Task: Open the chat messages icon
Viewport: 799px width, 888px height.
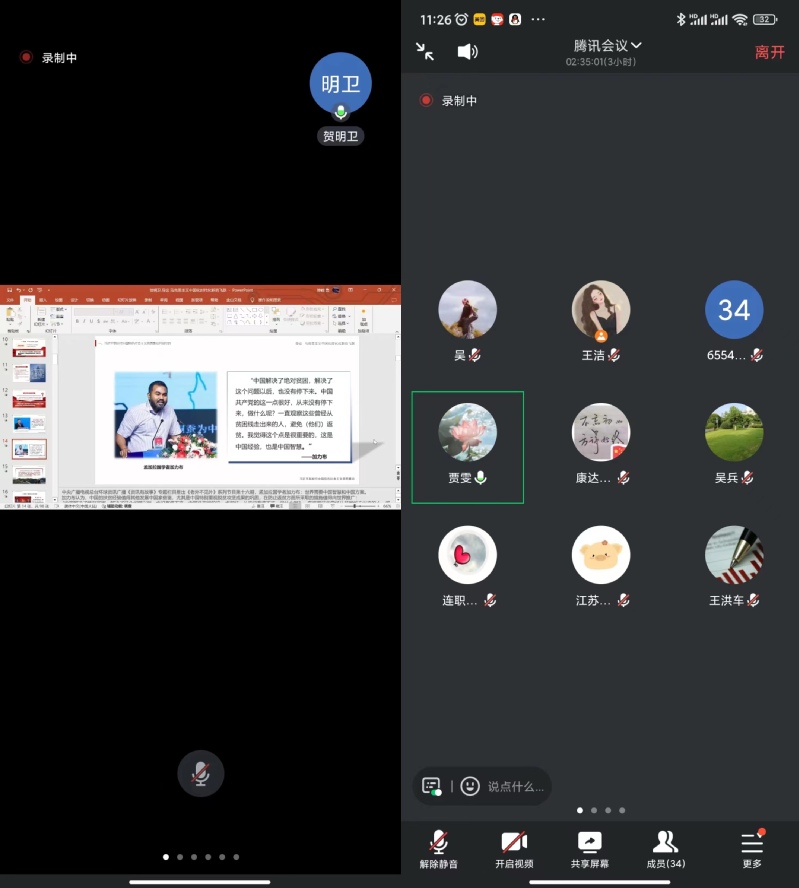Action: [432, 786]
